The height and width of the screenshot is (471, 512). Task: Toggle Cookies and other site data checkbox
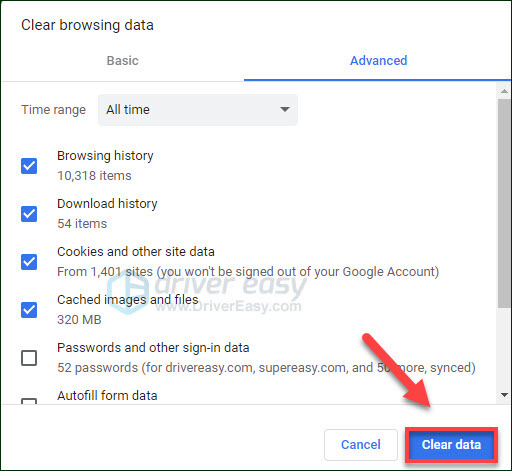click(x=29, y=262)
